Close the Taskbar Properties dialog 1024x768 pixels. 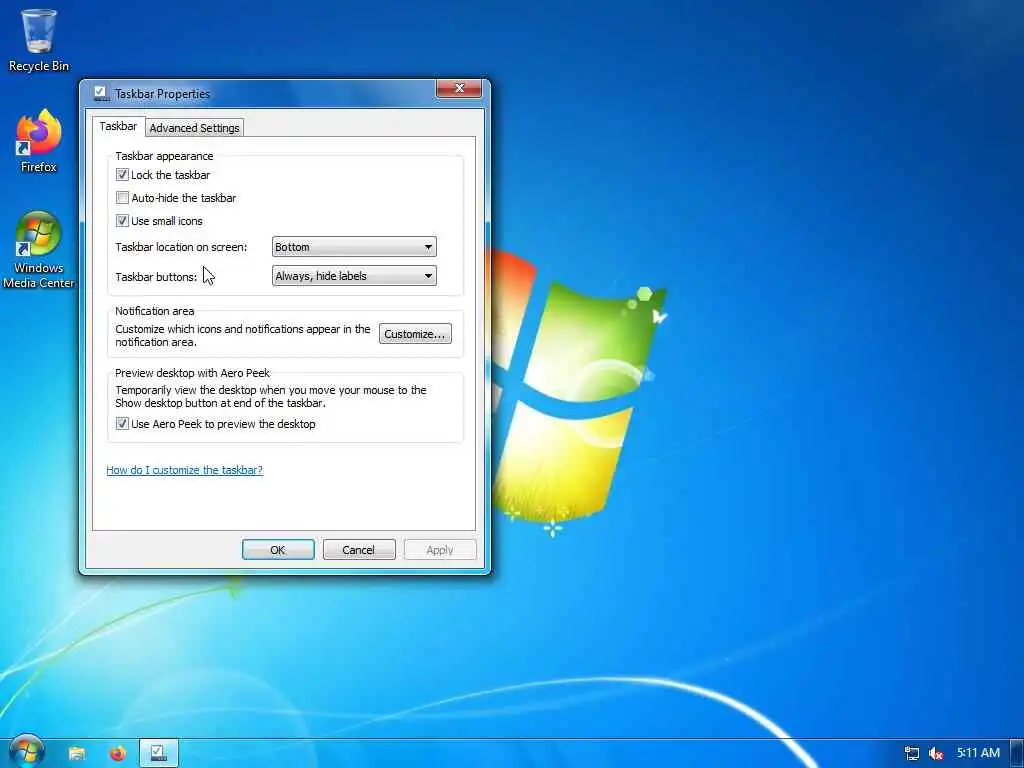point(458,88)
